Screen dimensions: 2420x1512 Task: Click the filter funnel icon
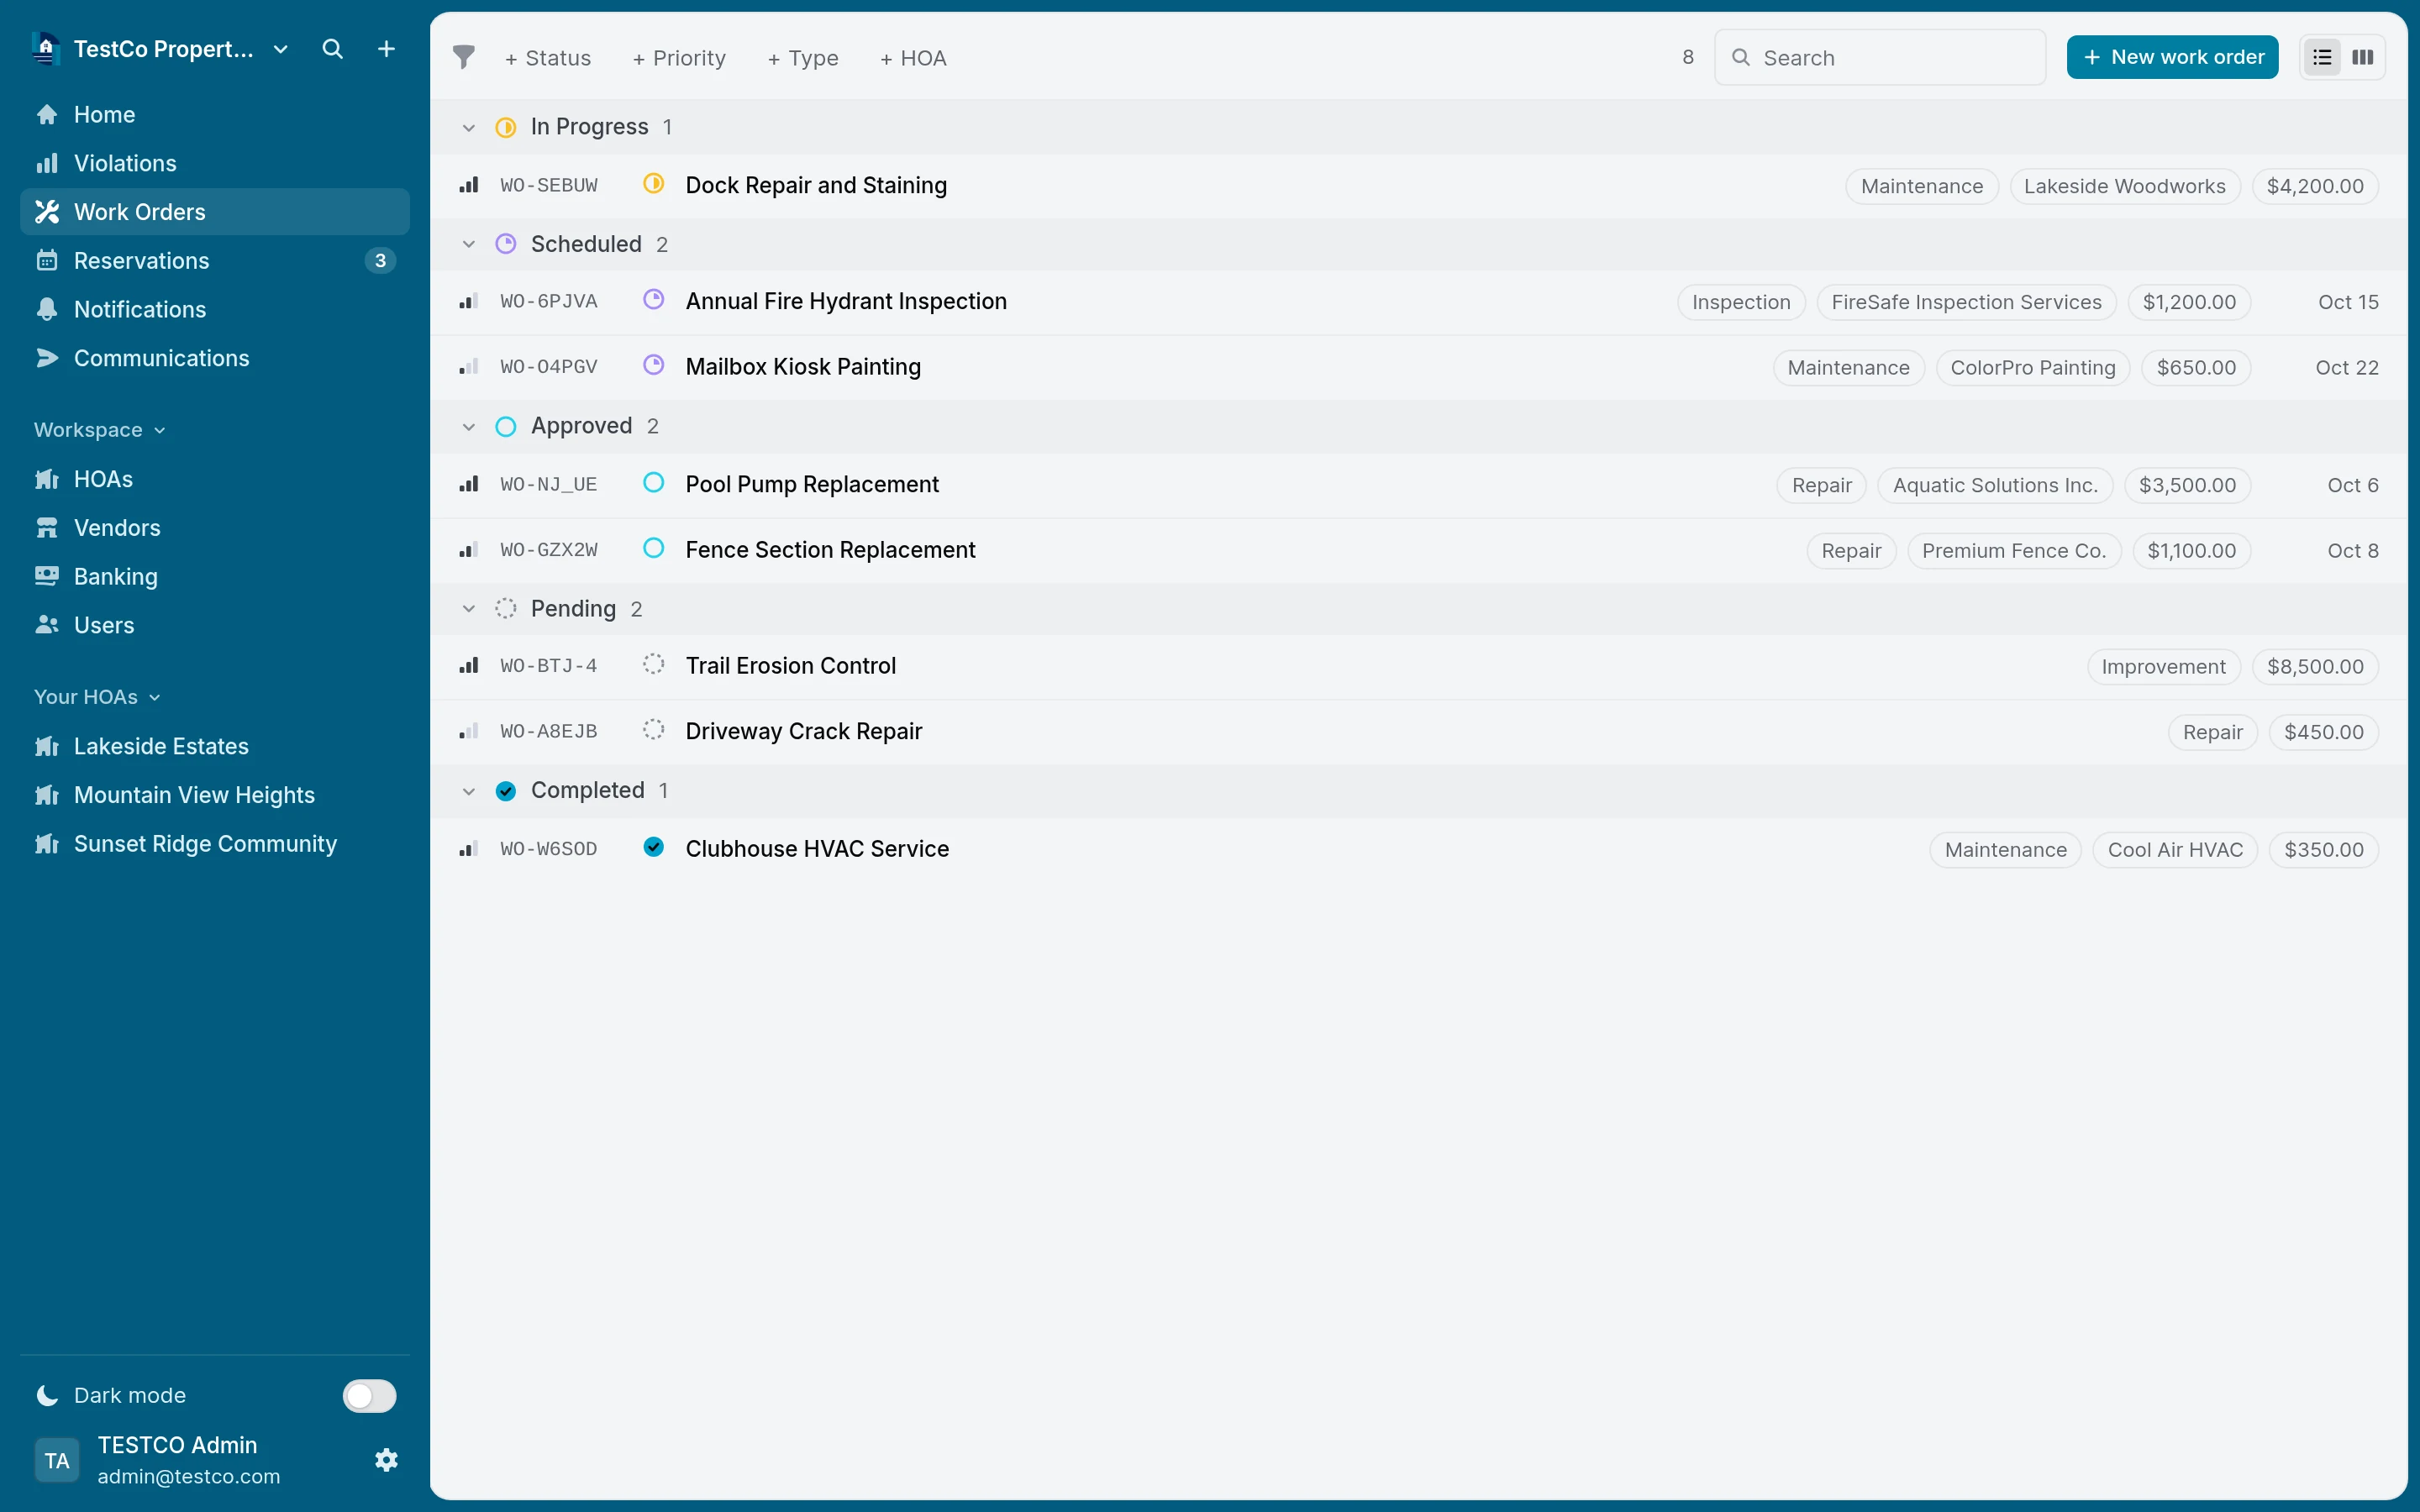tap(463, 57)
